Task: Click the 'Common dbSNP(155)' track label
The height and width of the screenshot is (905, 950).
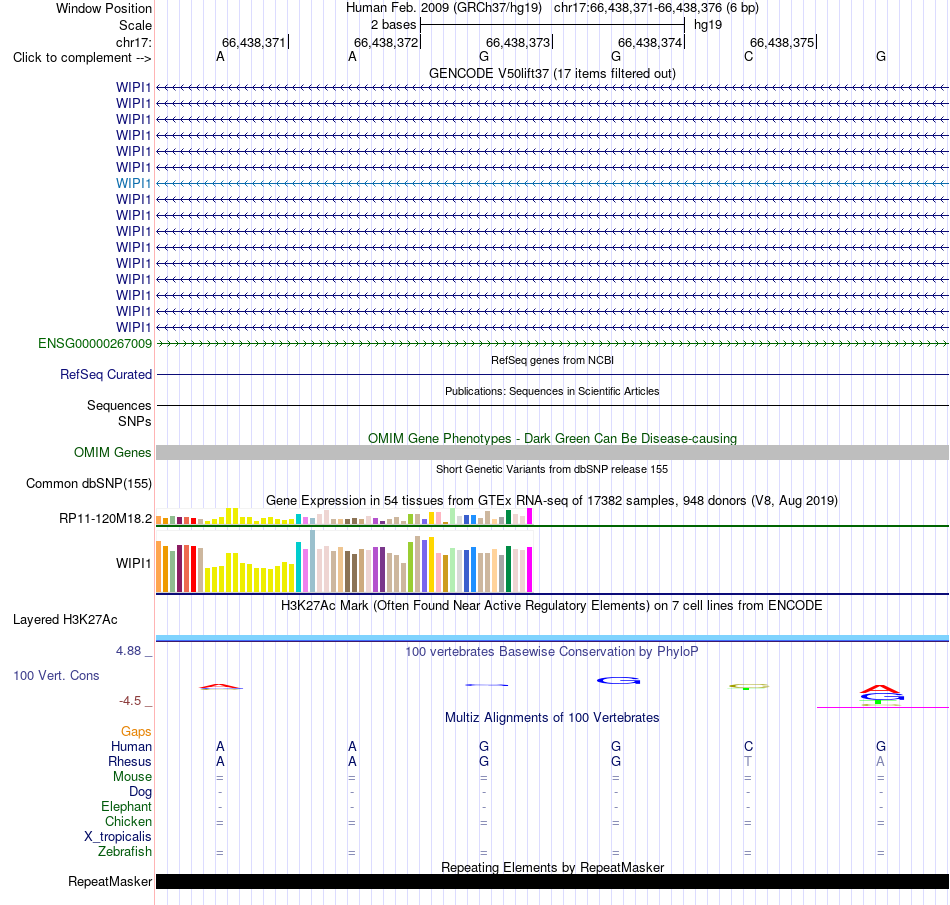Action: [88, 483]
